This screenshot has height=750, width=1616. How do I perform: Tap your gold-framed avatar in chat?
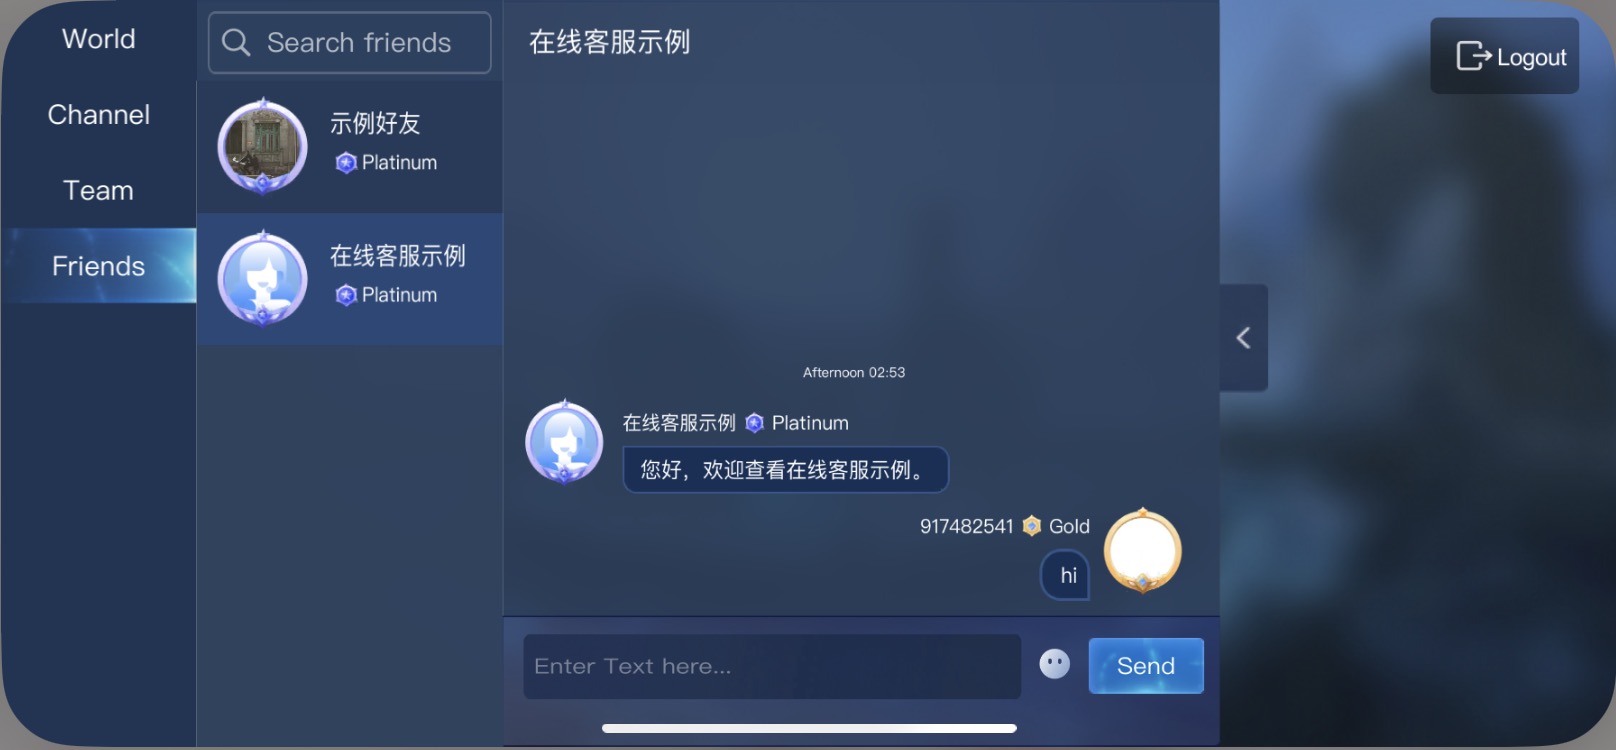pos(1142,550)
